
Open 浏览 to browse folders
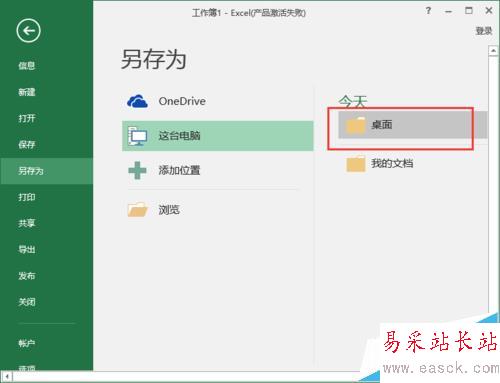[218, 210]
